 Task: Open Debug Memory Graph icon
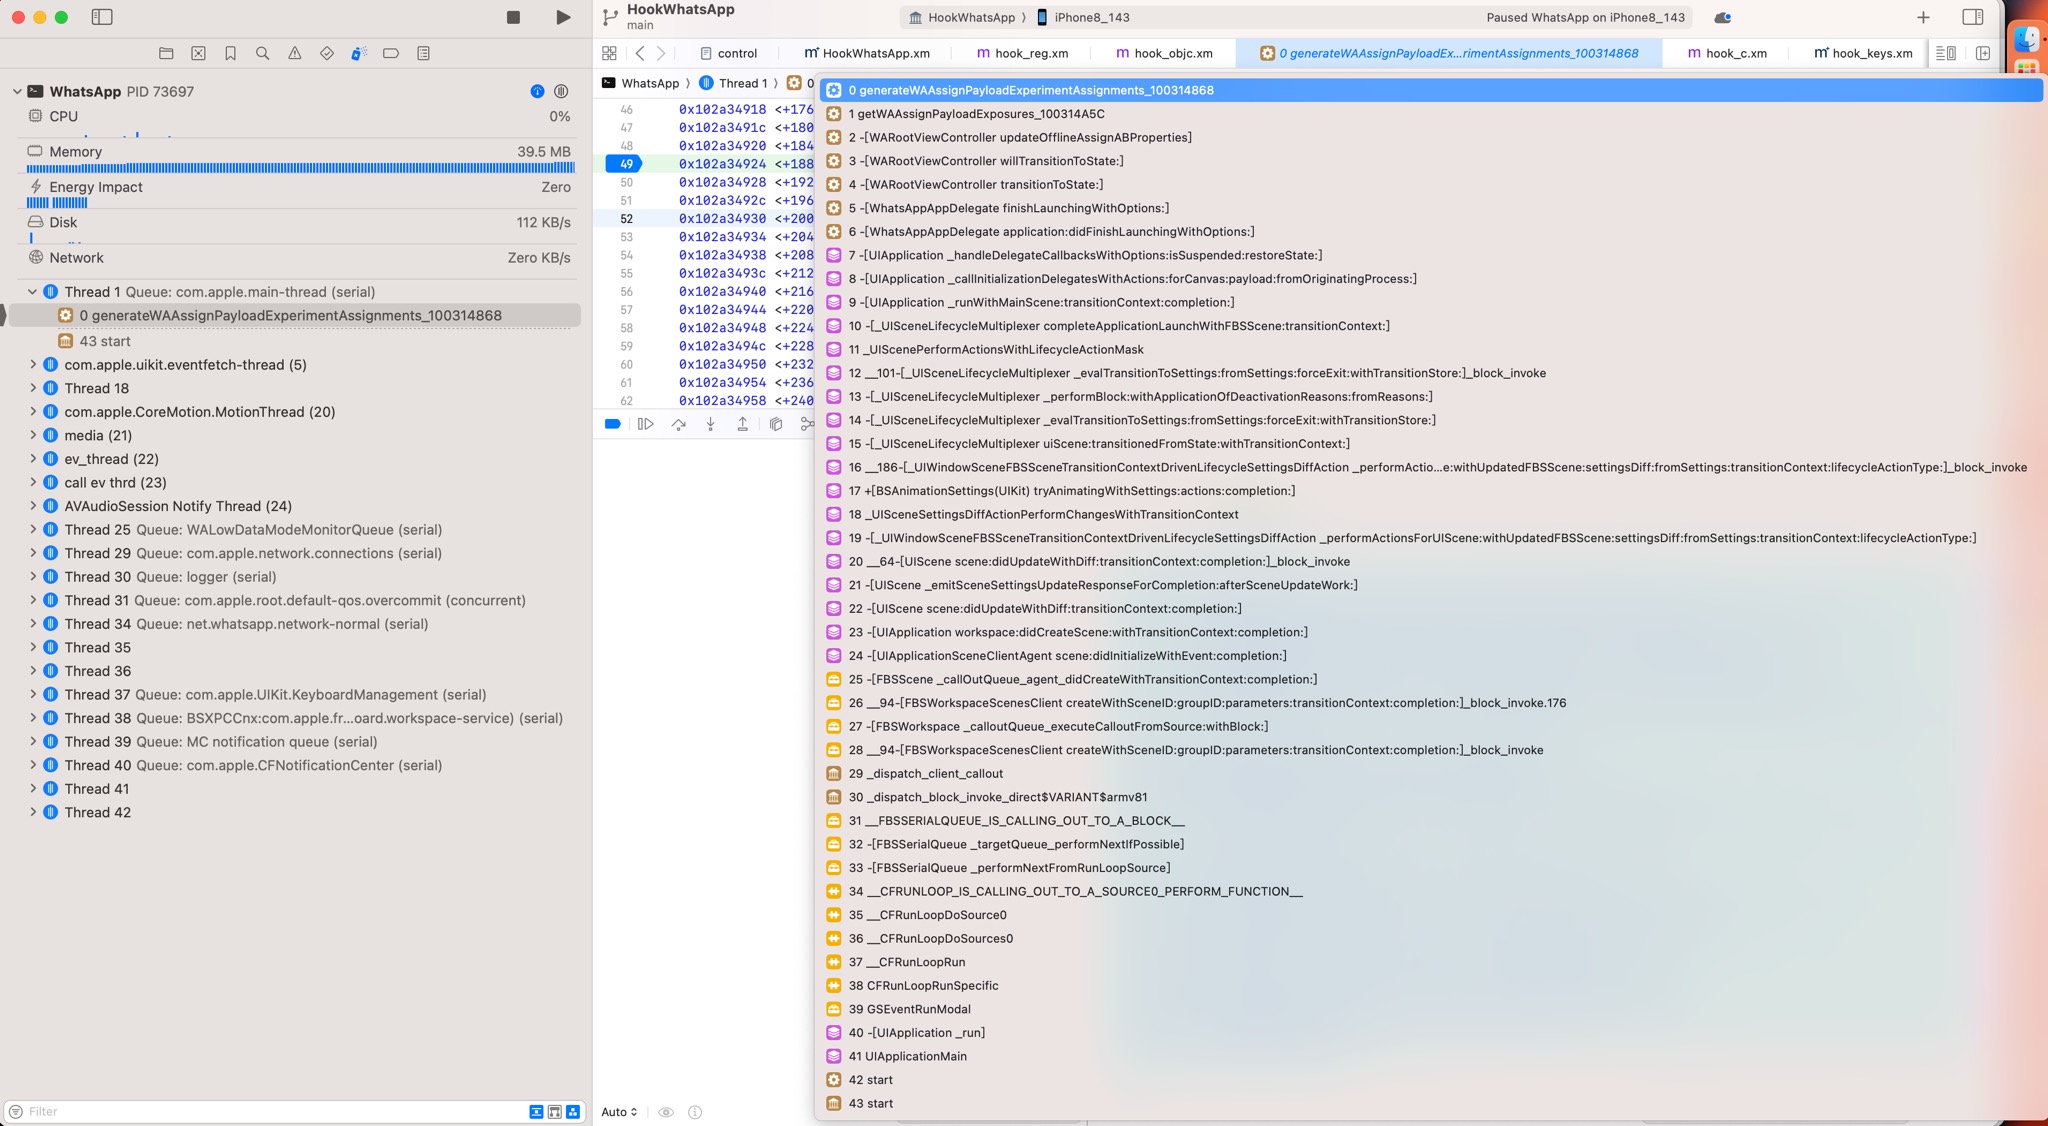pos(806,424)
